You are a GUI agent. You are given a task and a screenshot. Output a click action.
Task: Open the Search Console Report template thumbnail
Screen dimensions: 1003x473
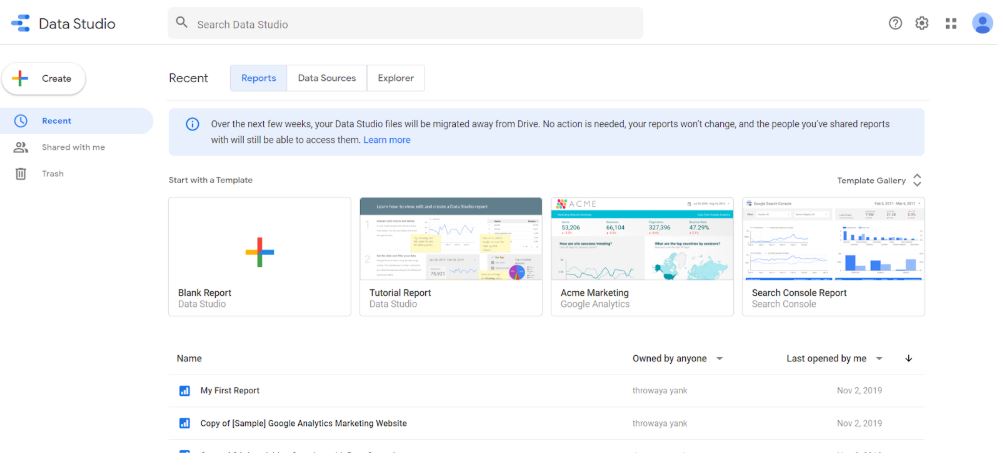coord(833,239)
